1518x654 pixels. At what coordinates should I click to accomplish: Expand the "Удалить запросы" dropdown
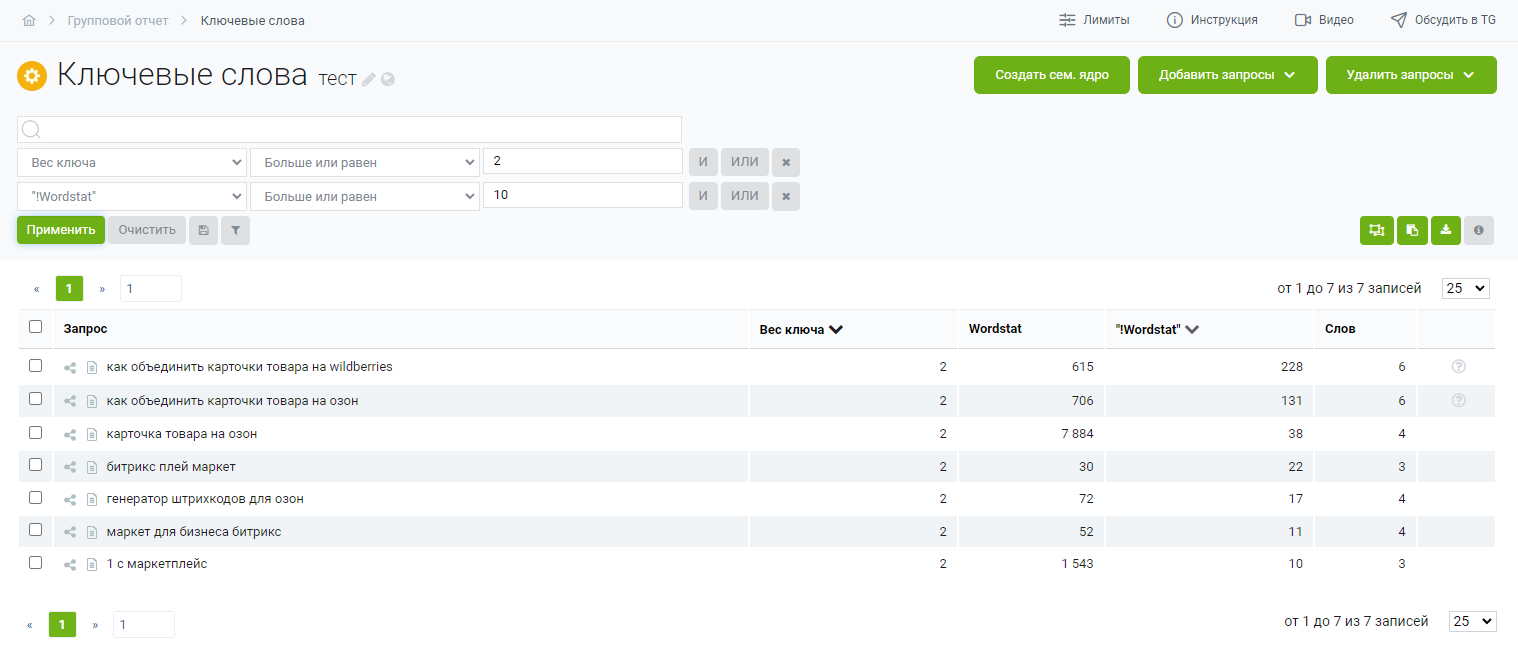(x=1410, y=75)
